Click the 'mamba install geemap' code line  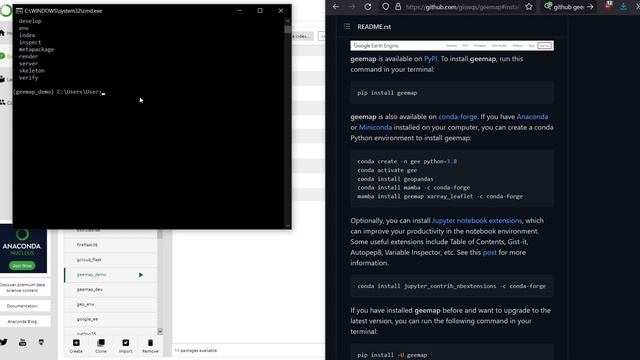pyautogui.click(x=440, y=196)
